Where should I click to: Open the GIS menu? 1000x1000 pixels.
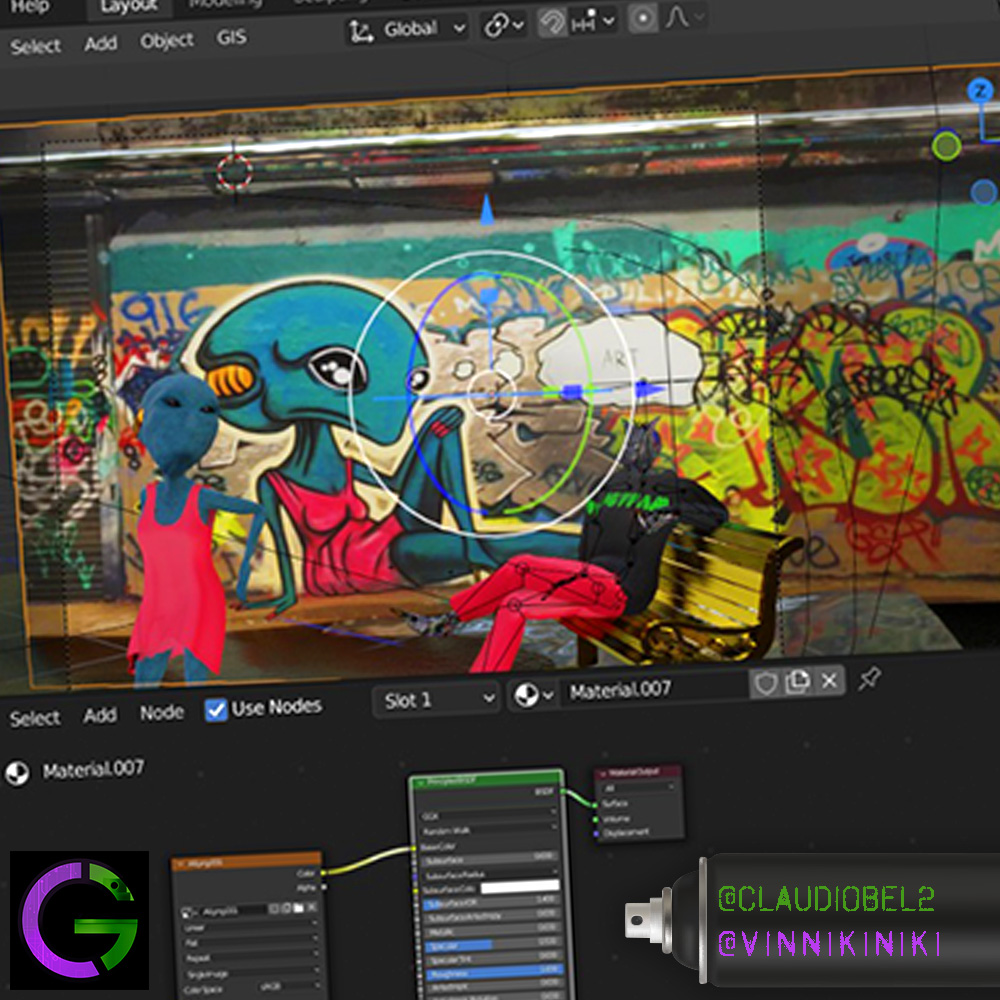point(231,38)
